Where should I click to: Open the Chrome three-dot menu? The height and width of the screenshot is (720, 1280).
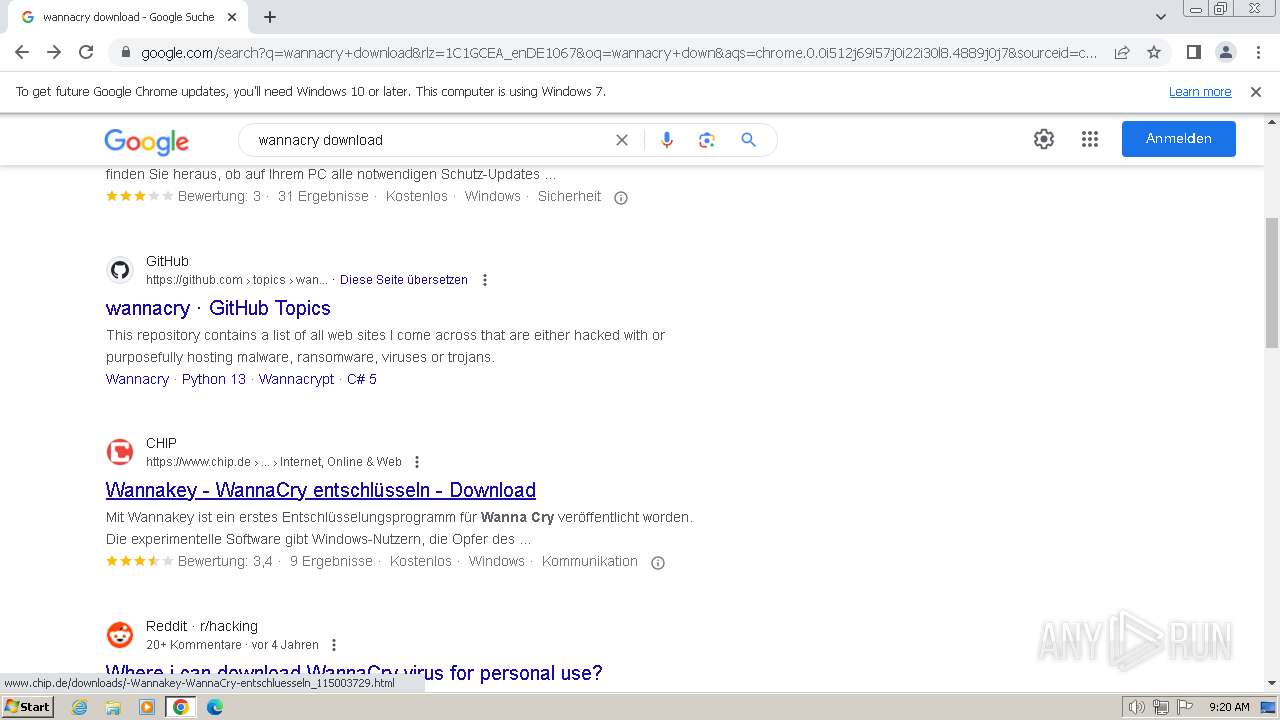point(1258,52)
